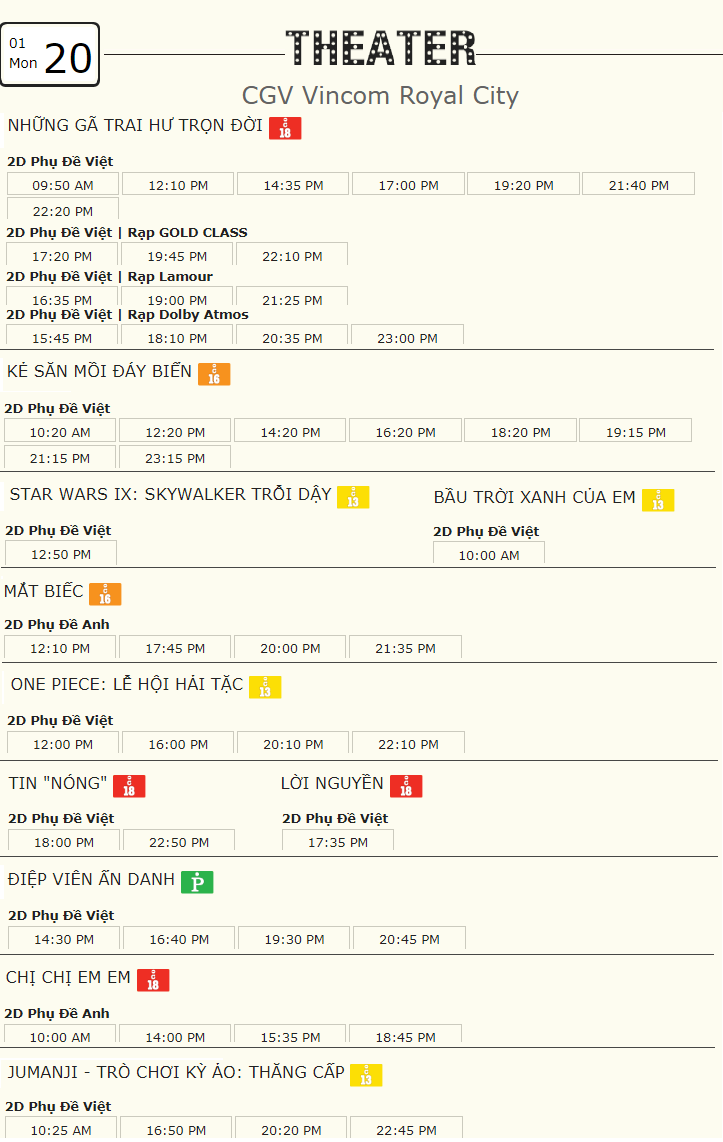Choose the 17:35 PM LỜI NGUYỀN showtime
The height and width of the screenshot is (1142, 723).
tap(338, 840)
